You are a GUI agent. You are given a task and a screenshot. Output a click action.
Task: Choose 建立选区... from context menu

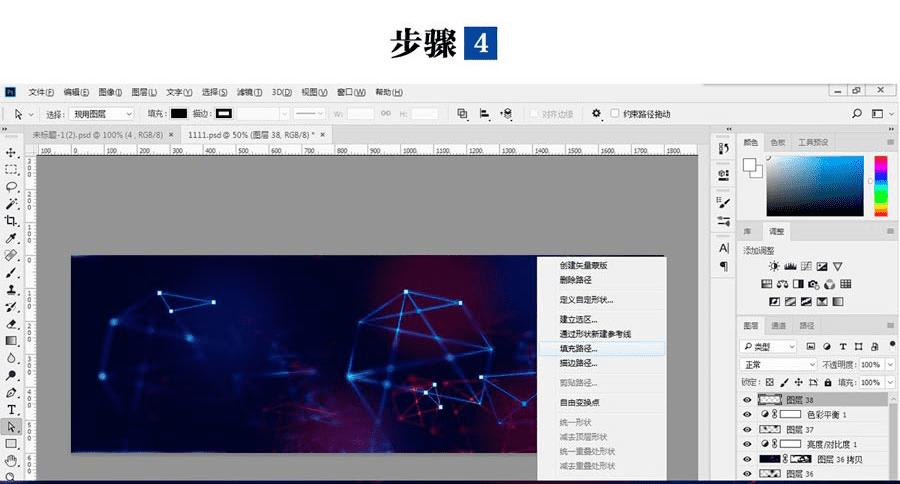coord(579,319)
